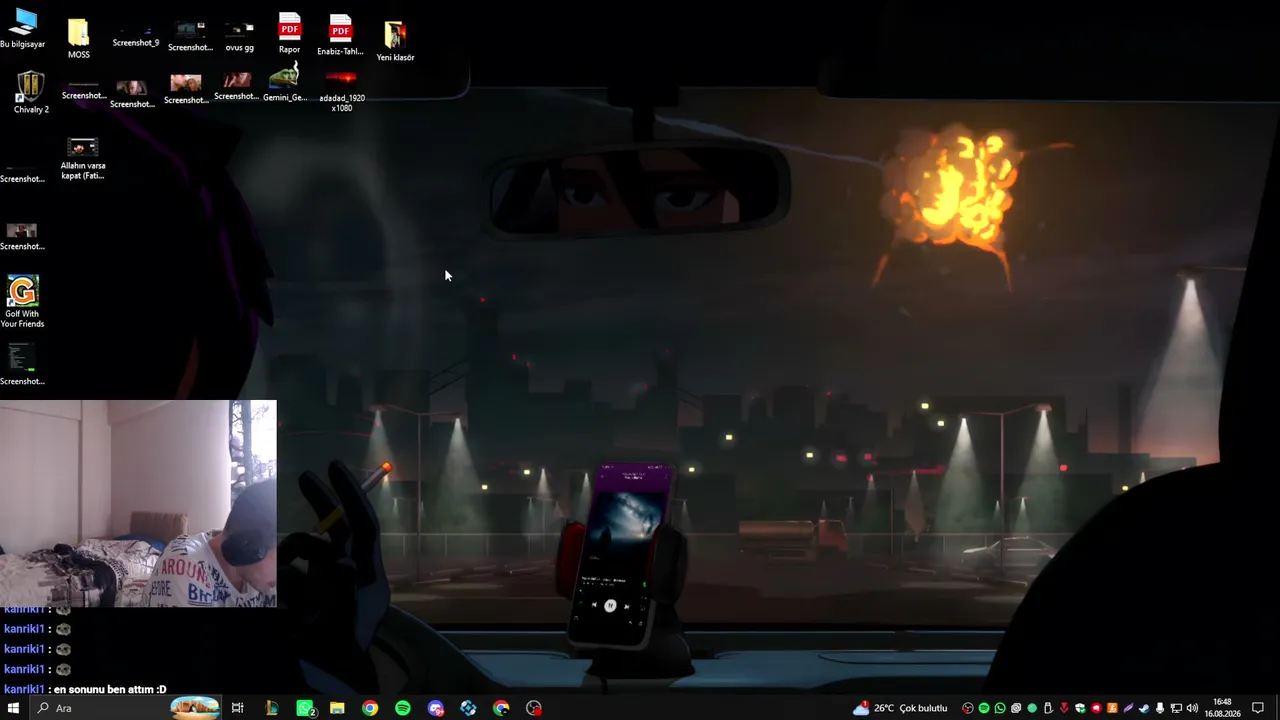Open WhatsApp from the taskbar pinned apps
The width and height of the screenshot is (1280, 720).
point(305,708)
